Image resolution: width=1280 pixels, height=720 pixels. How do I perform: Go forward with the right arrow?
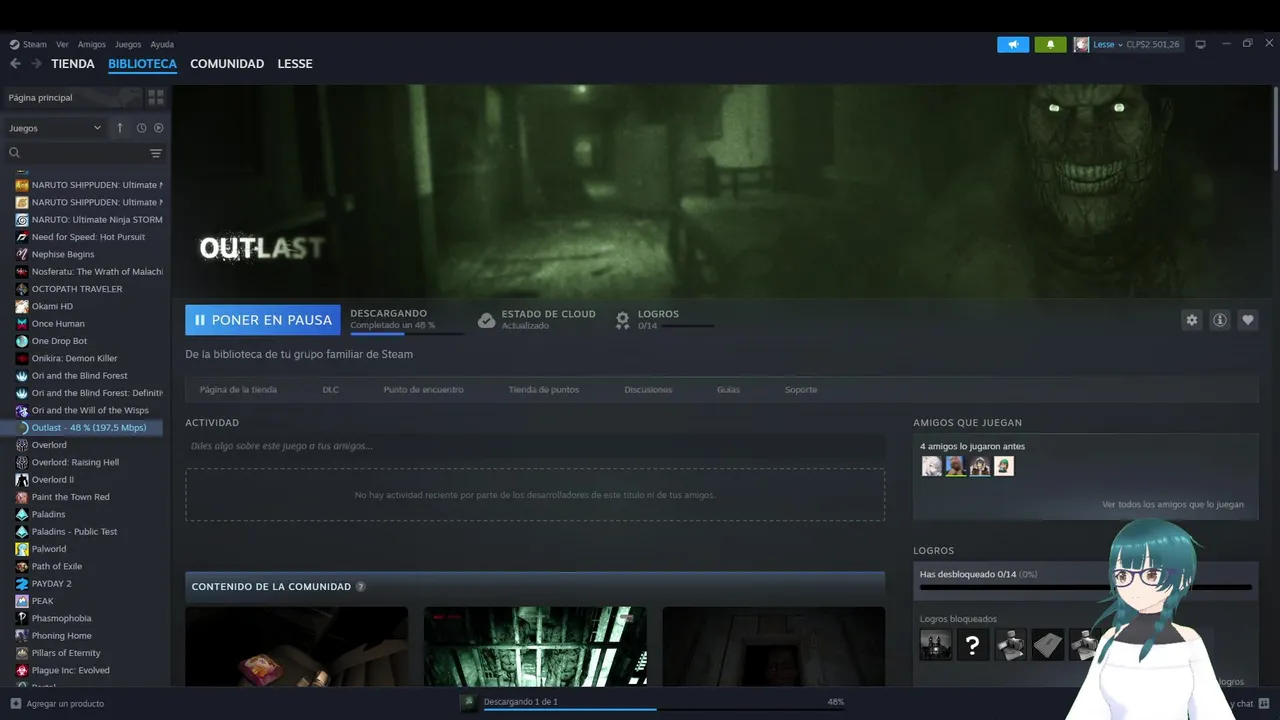pos(36,64)
